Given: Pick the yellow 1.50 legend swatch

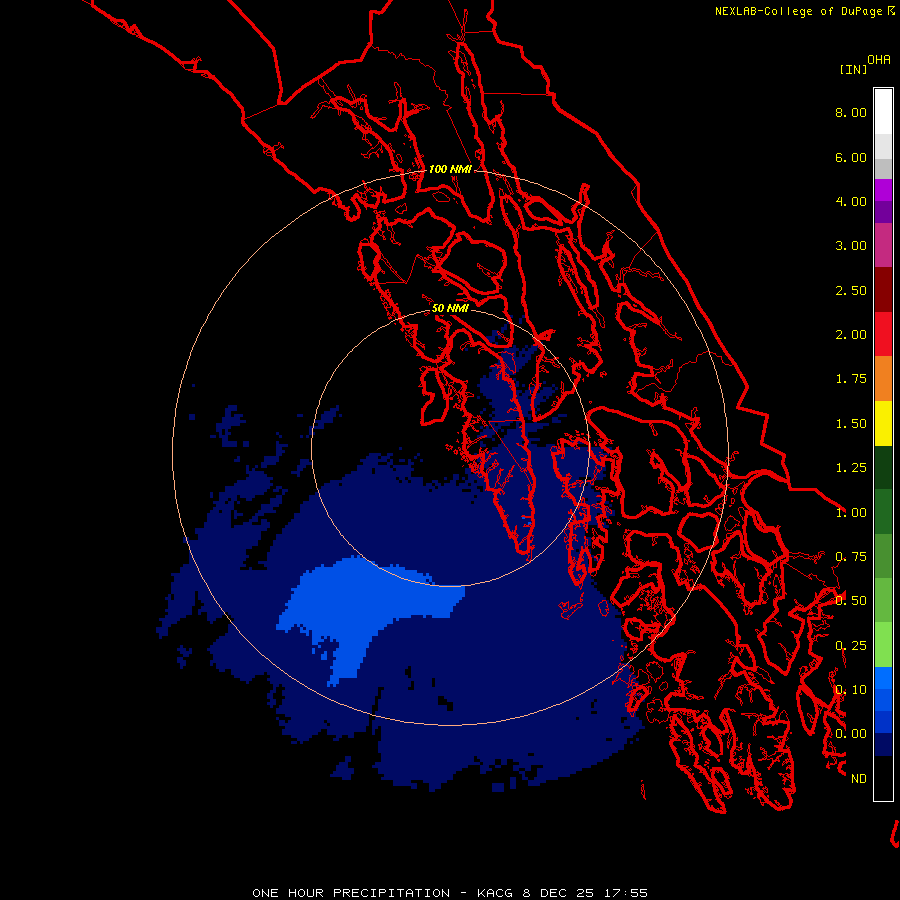Looking at the screenshot, I should pos(883,423).
